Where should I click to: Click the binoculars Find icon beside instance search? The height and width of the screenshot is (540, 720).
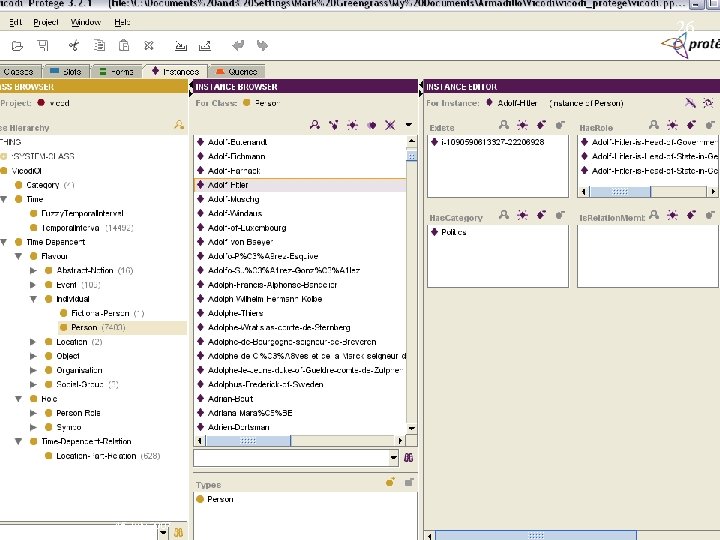point(408,457)
